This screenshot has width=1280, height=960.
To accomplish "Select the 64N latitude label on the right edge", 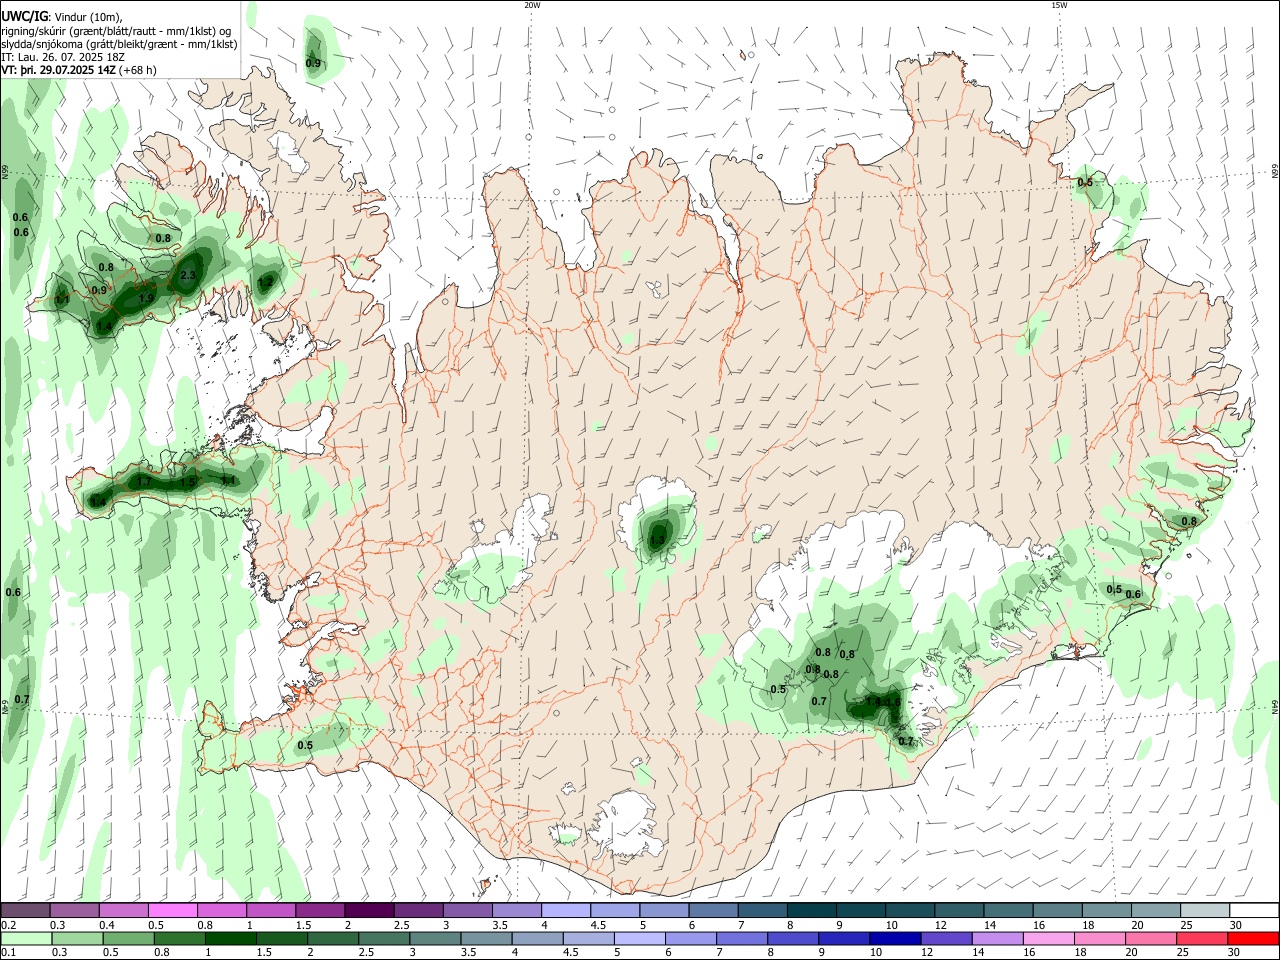I will coord(1275,705).
